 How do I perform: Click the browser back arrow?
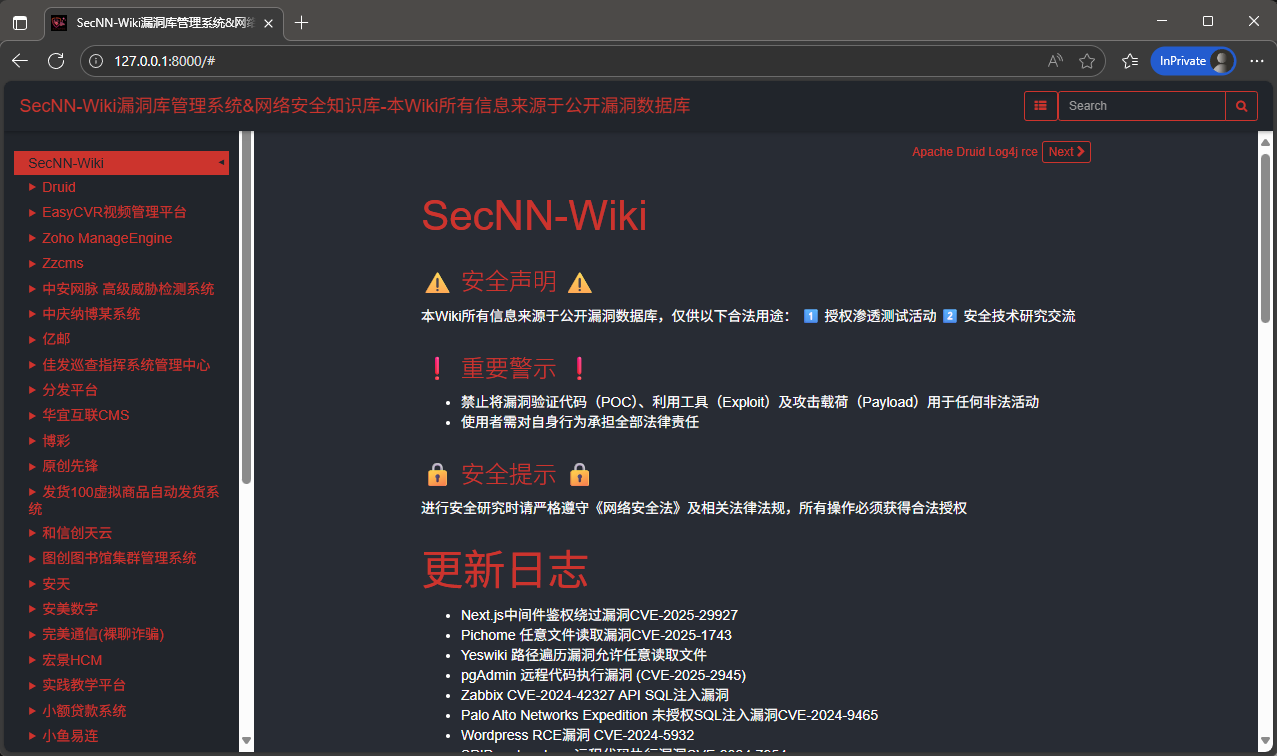20,61
